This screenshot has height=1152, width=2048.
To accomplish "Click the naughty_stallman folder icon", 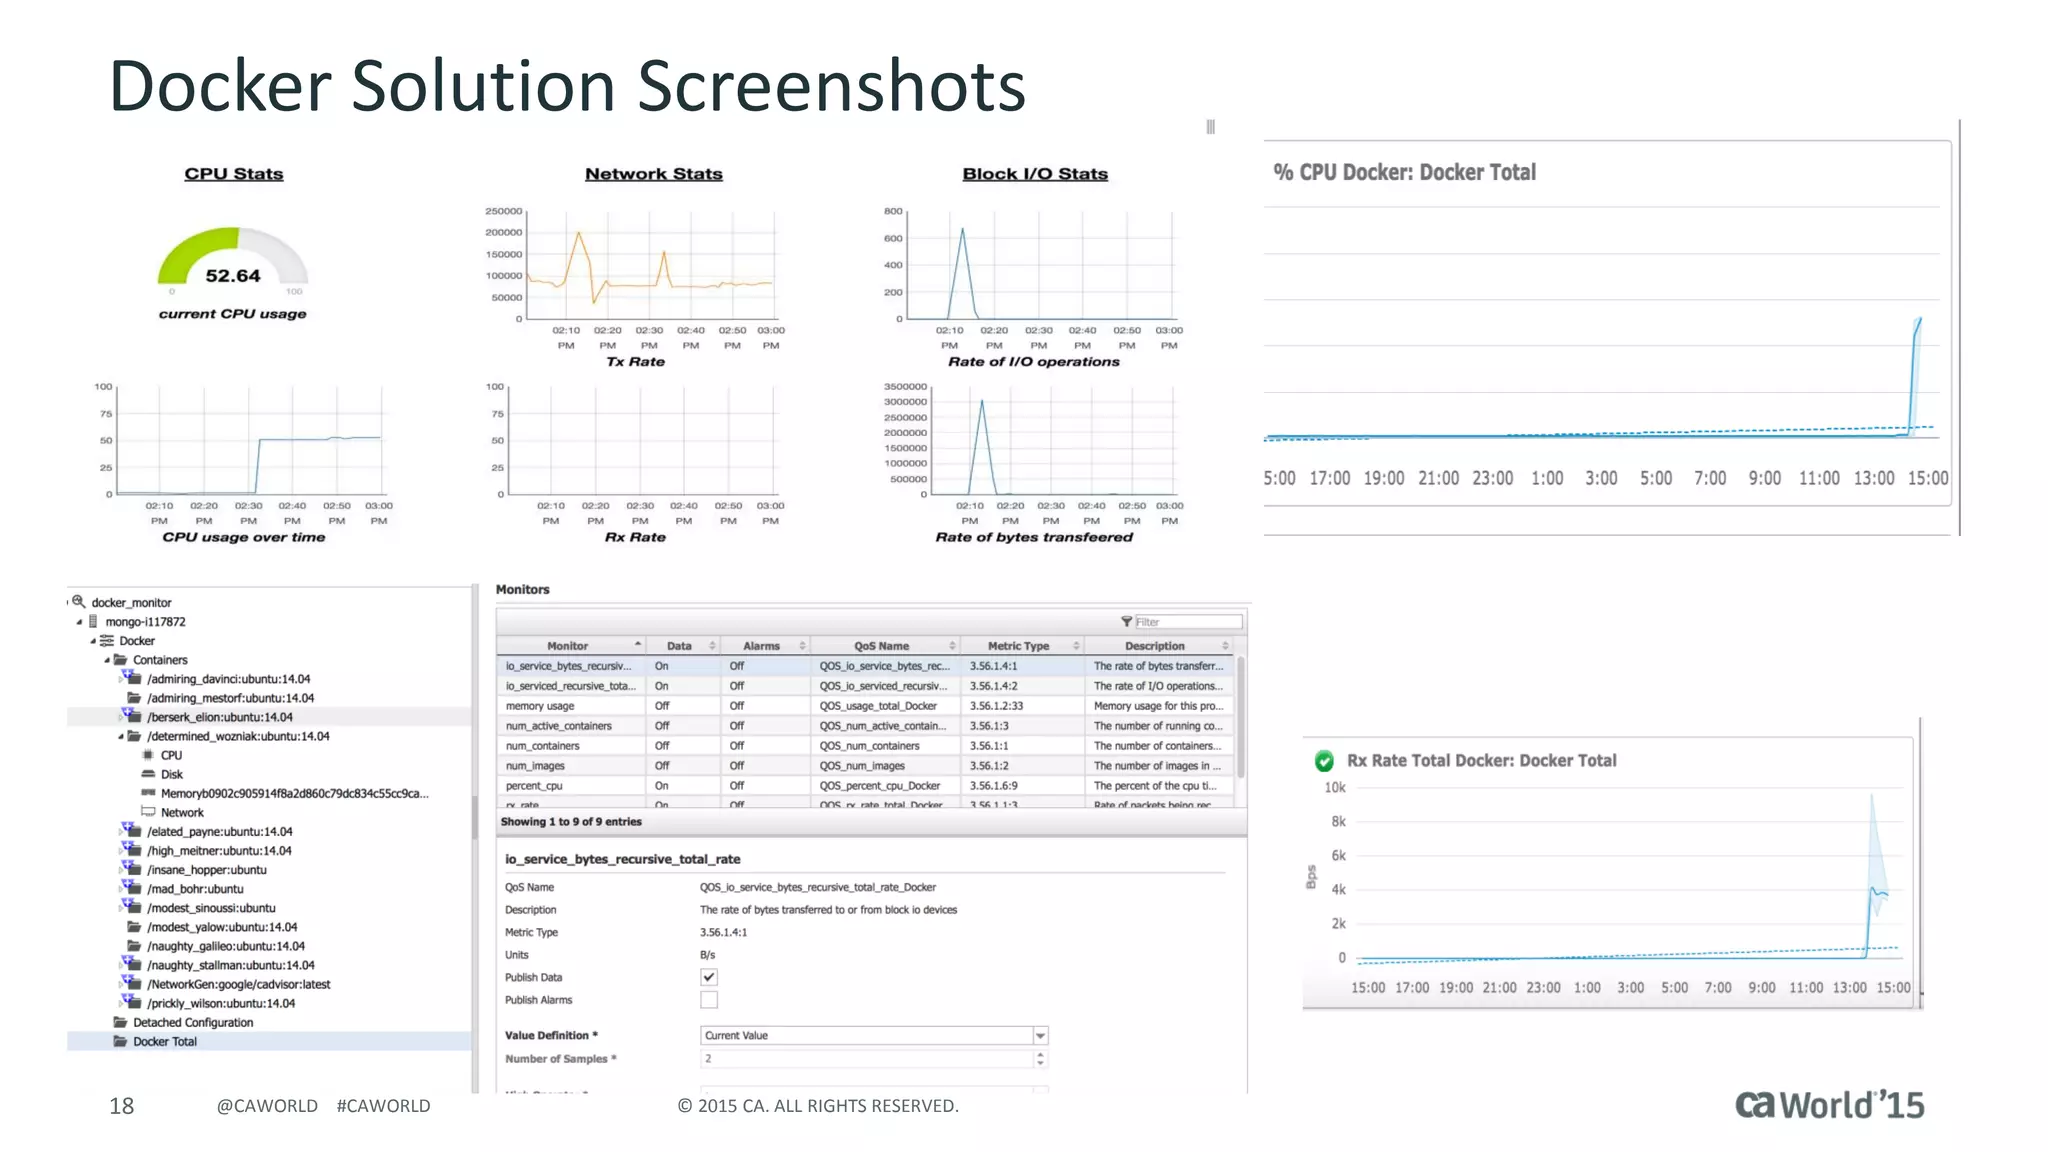I will click(x=132, y=965).
